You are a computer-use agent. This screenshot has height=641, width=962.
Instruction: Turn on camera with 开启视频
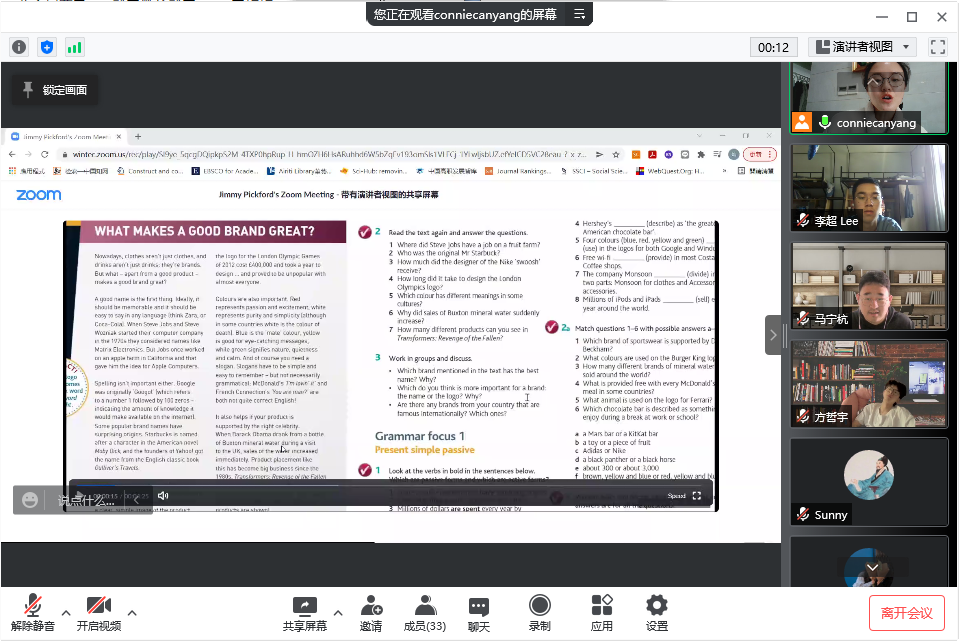[98, 612]
